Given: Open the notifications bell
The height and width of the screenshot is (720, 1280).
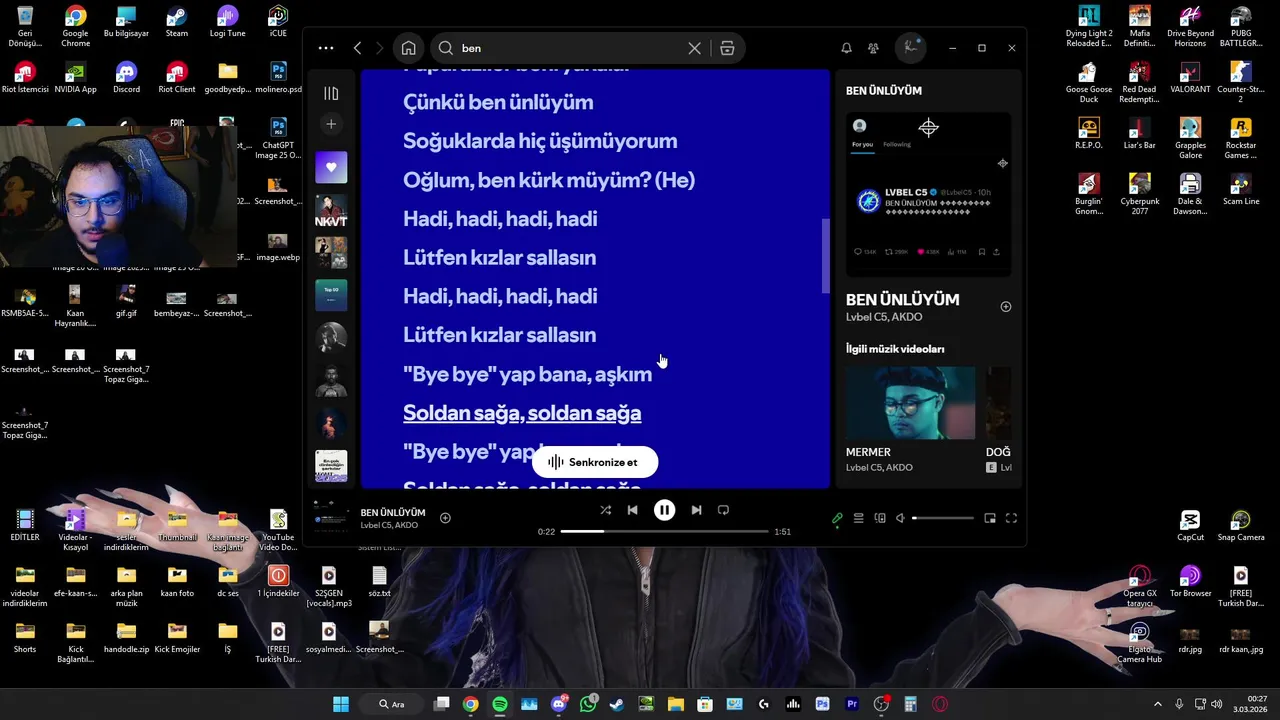Looking at the screenshot, I should (846, 48).
